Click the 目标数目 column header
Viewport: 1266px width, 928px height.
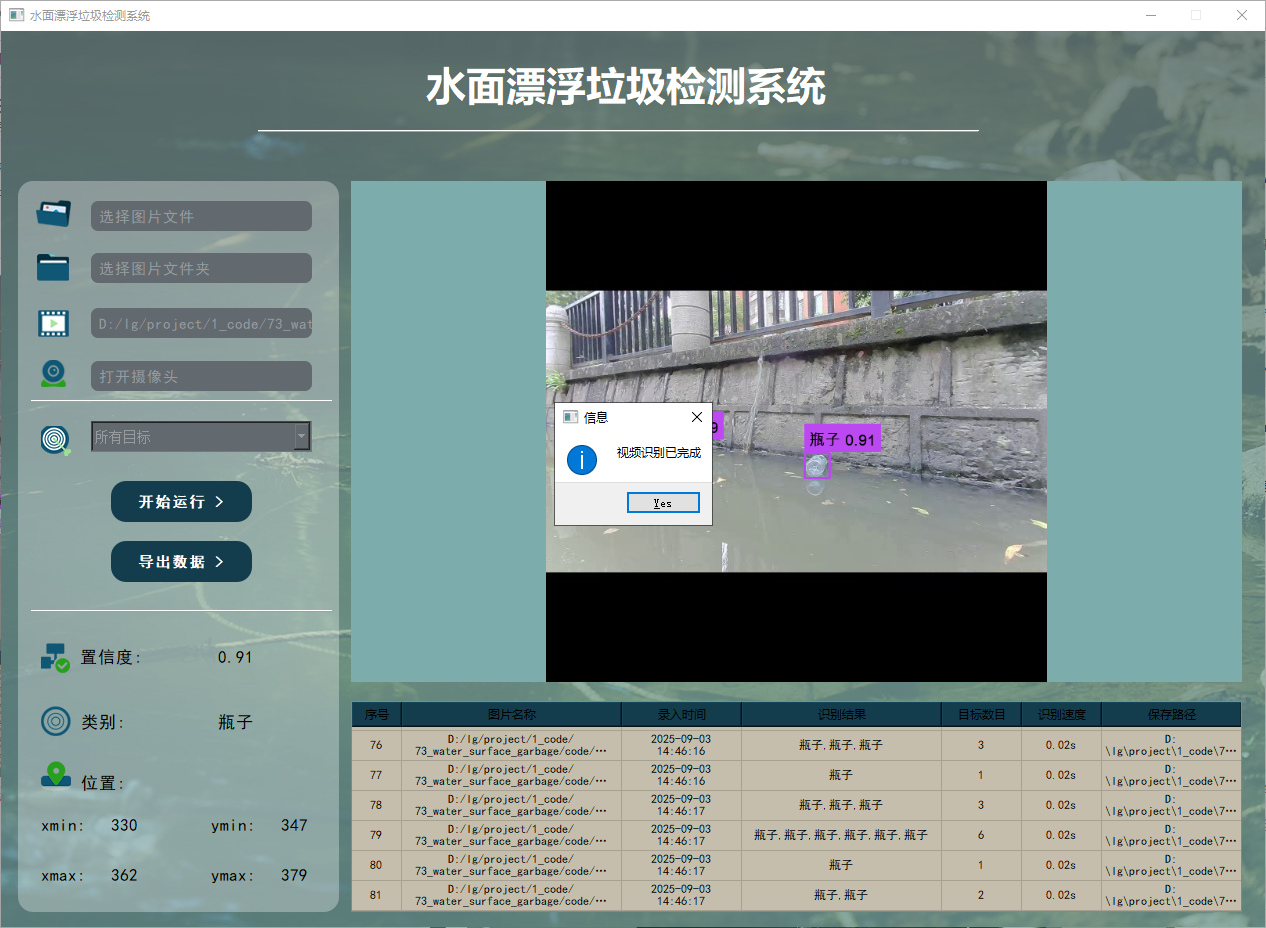click(x=981, y=714)
